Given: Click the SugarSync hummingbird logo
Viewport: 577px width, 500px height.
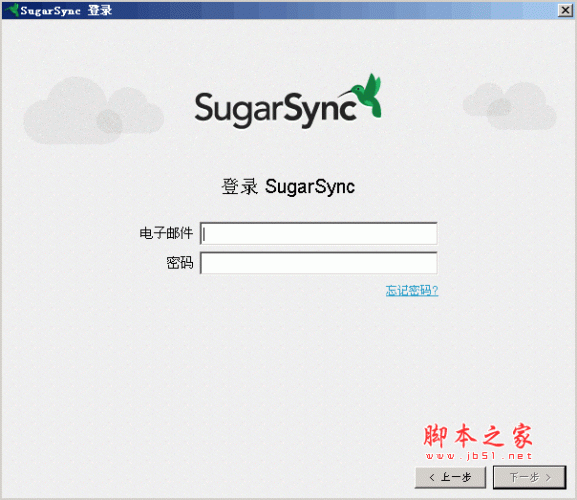Looking at the screenshot, I should [288, 101].
